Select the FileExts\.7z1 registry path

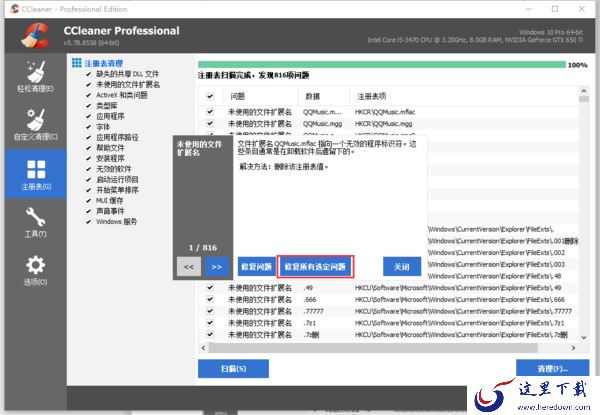click(460, 323)
